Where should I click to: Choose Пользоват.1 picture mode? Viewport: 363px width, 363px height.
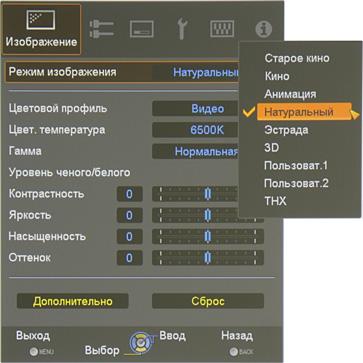pos(296,166)
